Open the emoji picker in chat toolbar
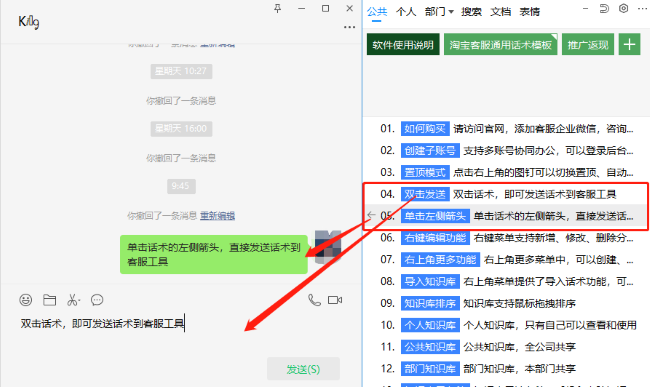Image resolution: width=650 pixels, height=387 pixels. click(x=26, y=300)
